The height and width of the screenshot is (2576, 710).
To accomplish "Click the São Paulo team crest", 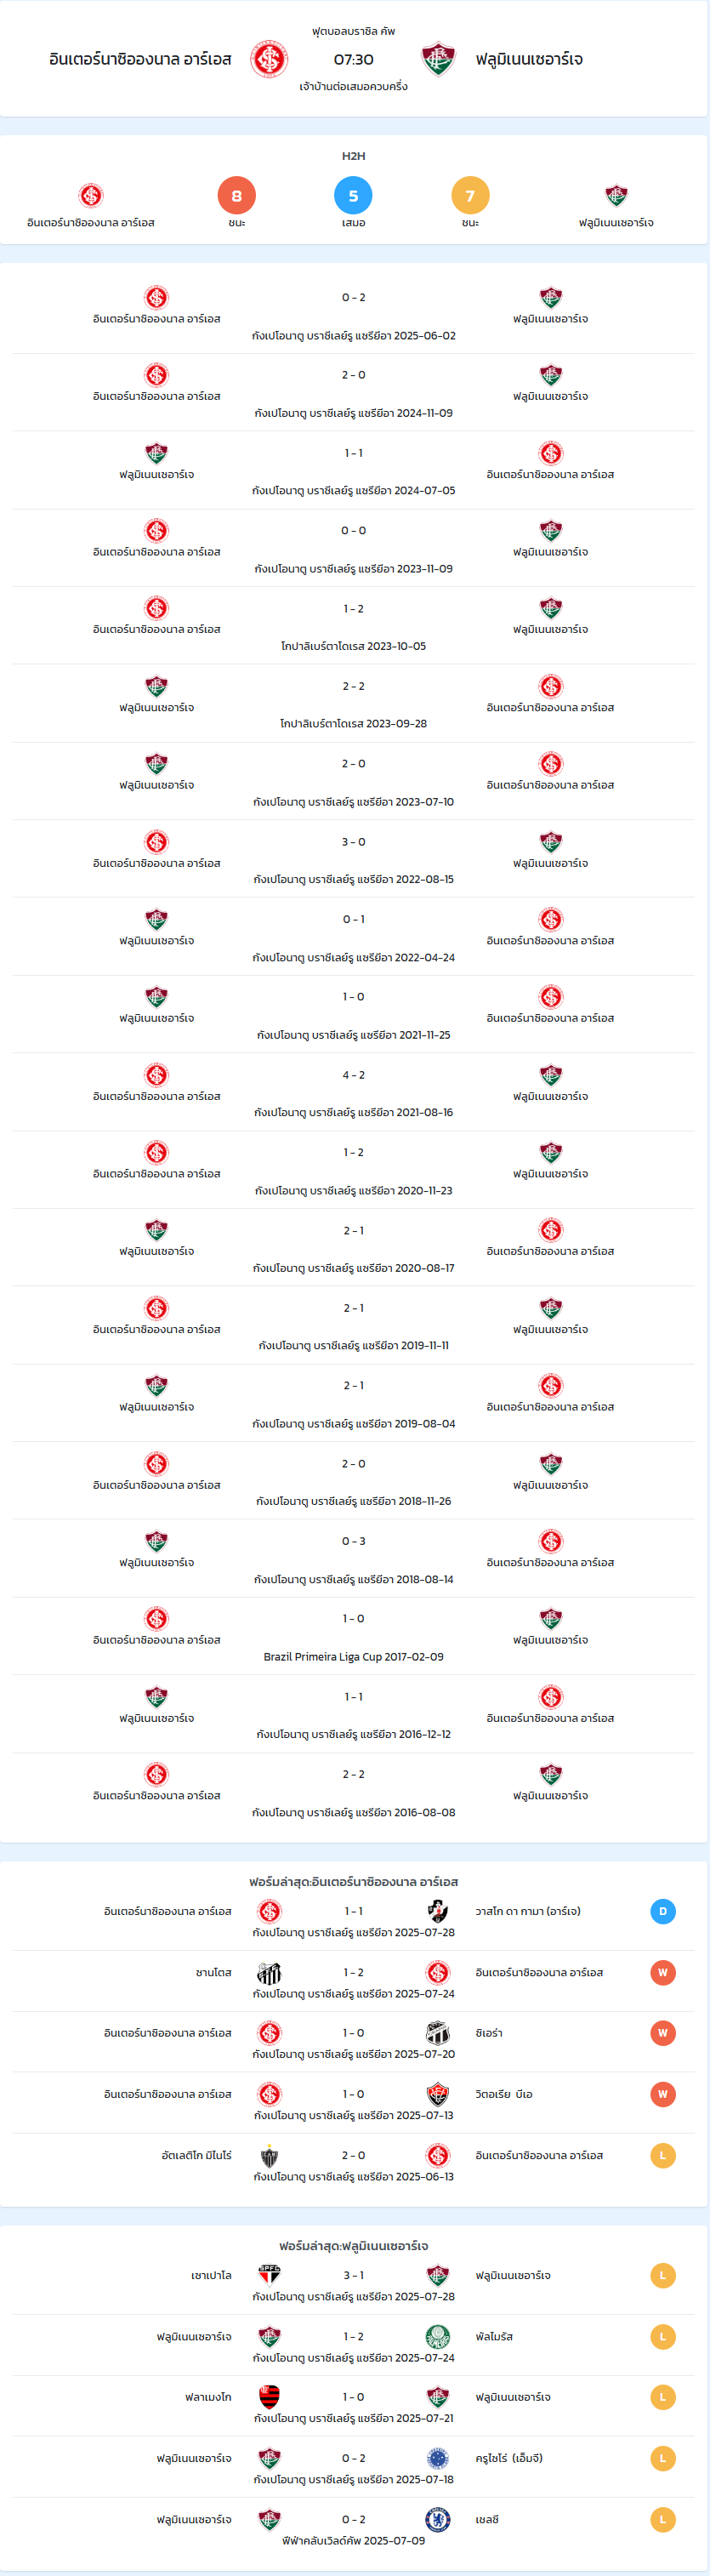I will tap(269, 2275).
